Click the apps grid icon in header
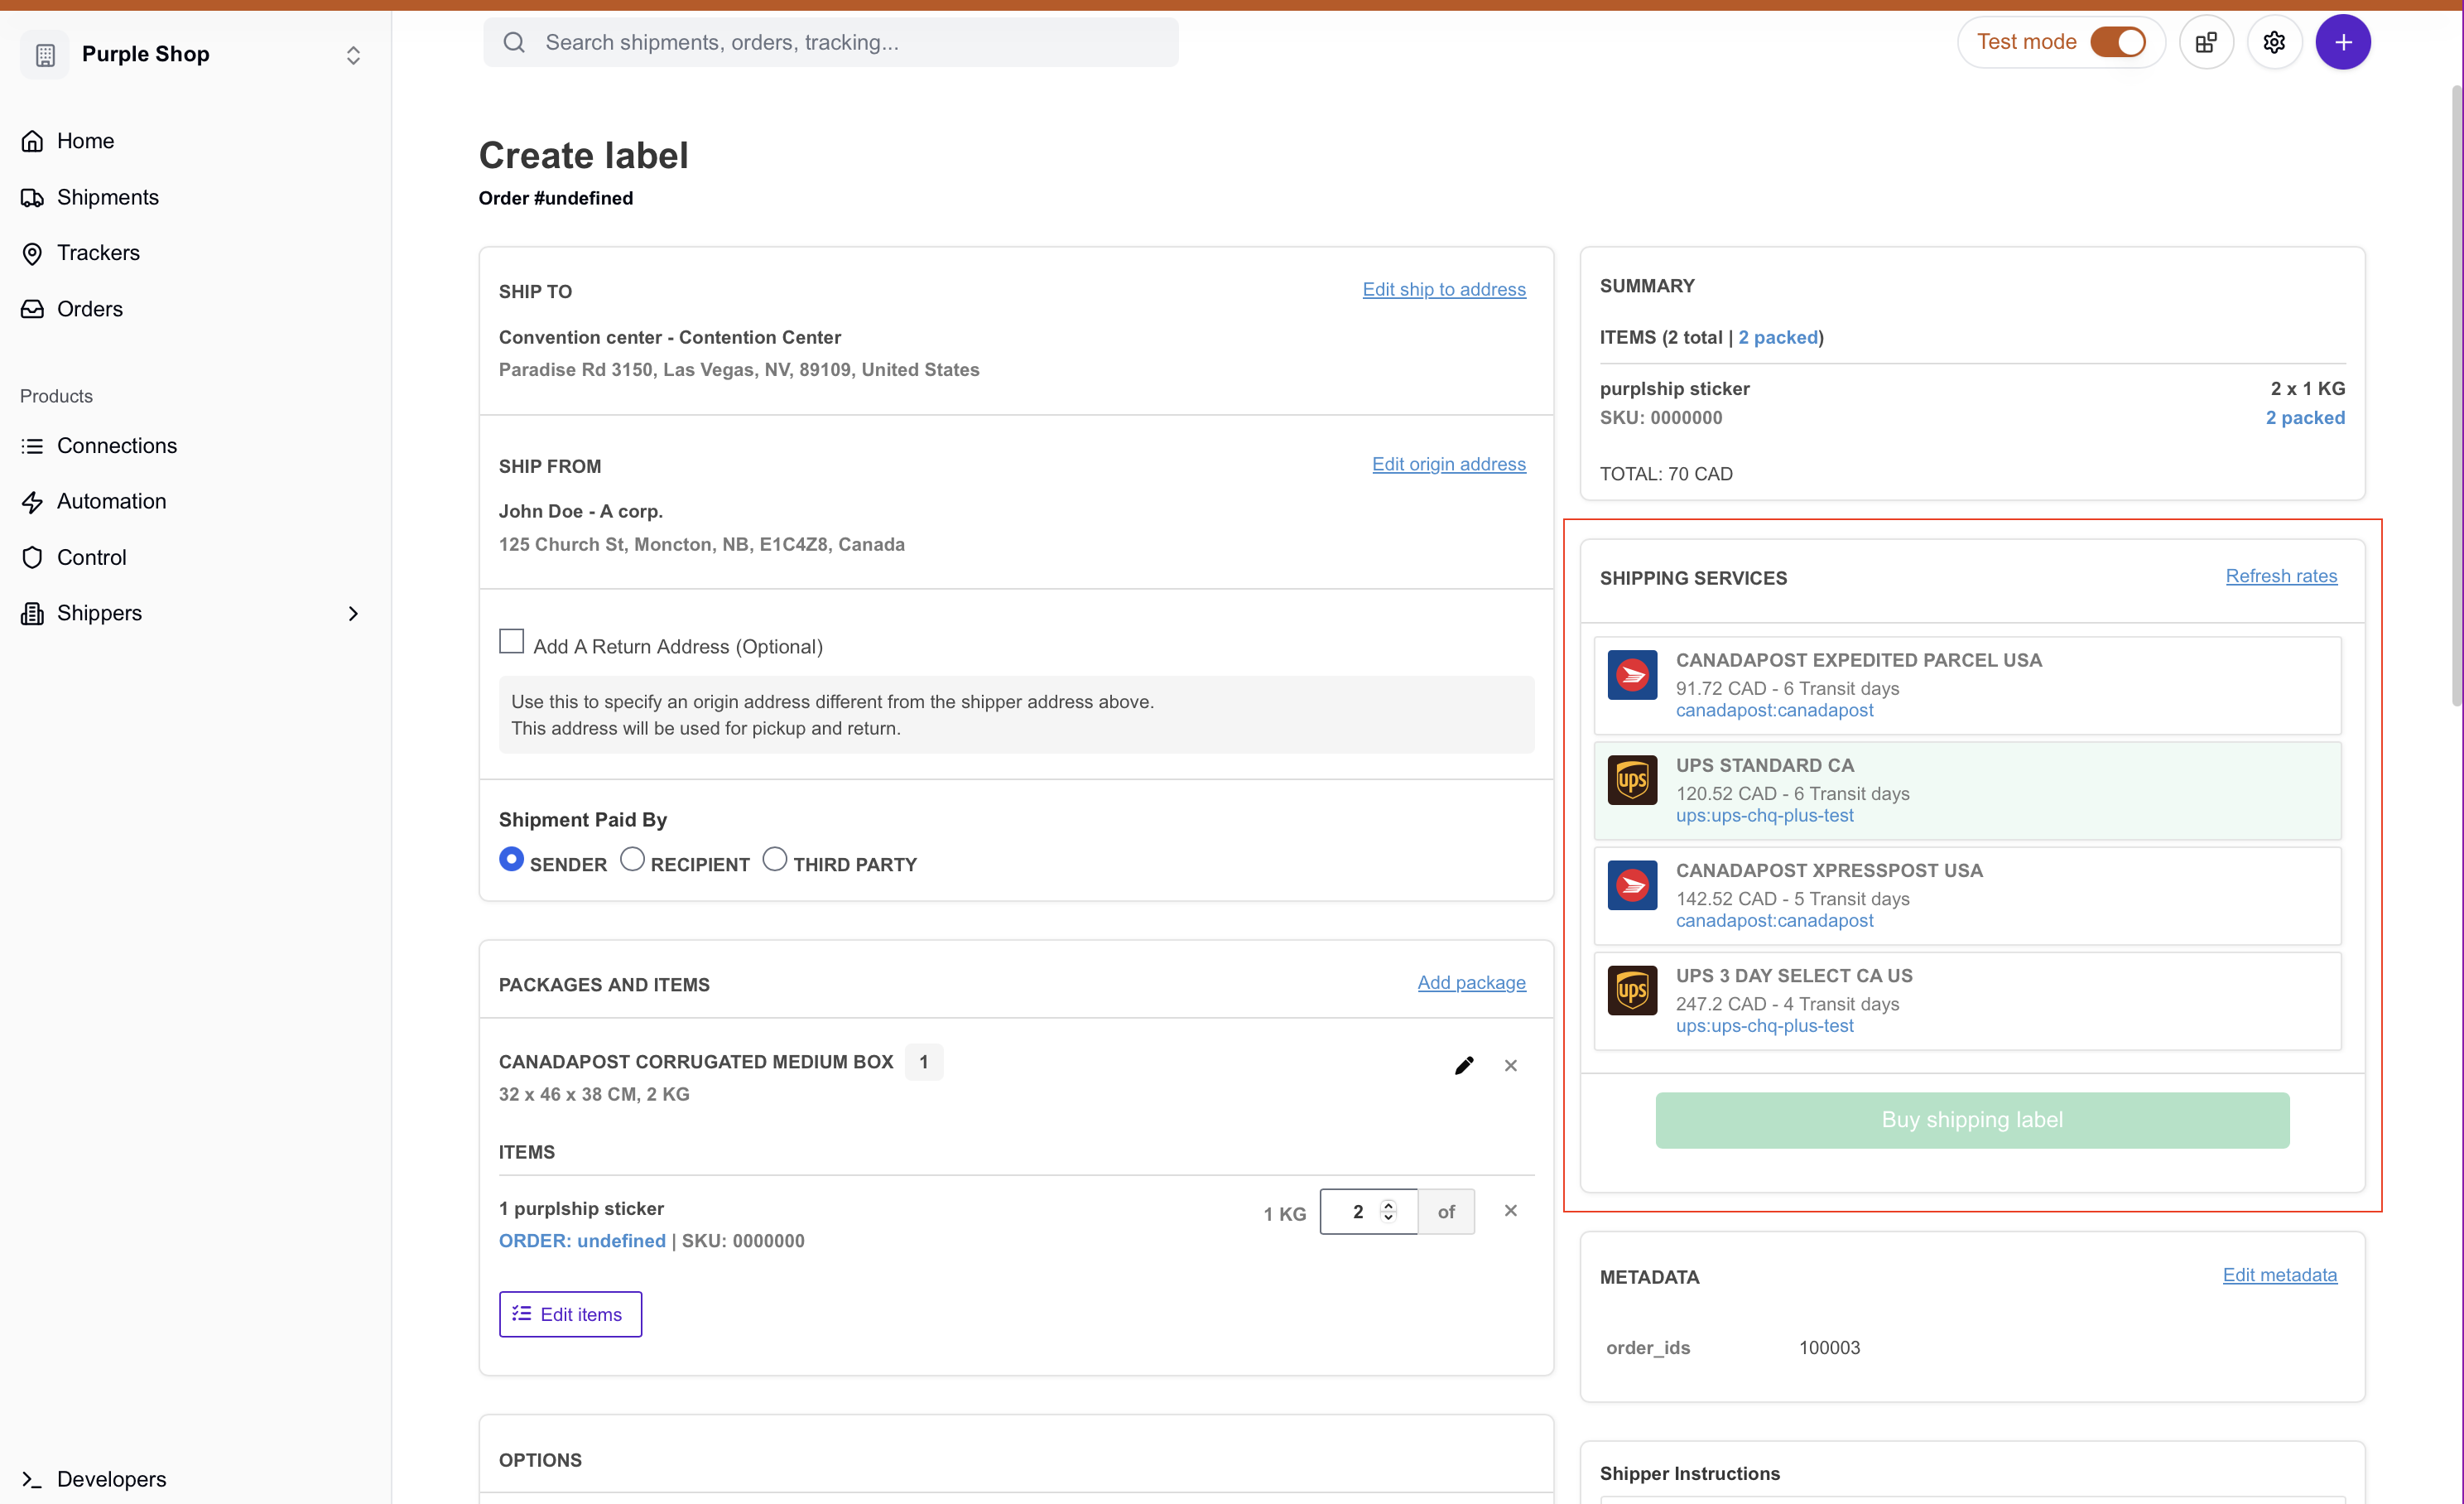 (x=2205, y=42)
